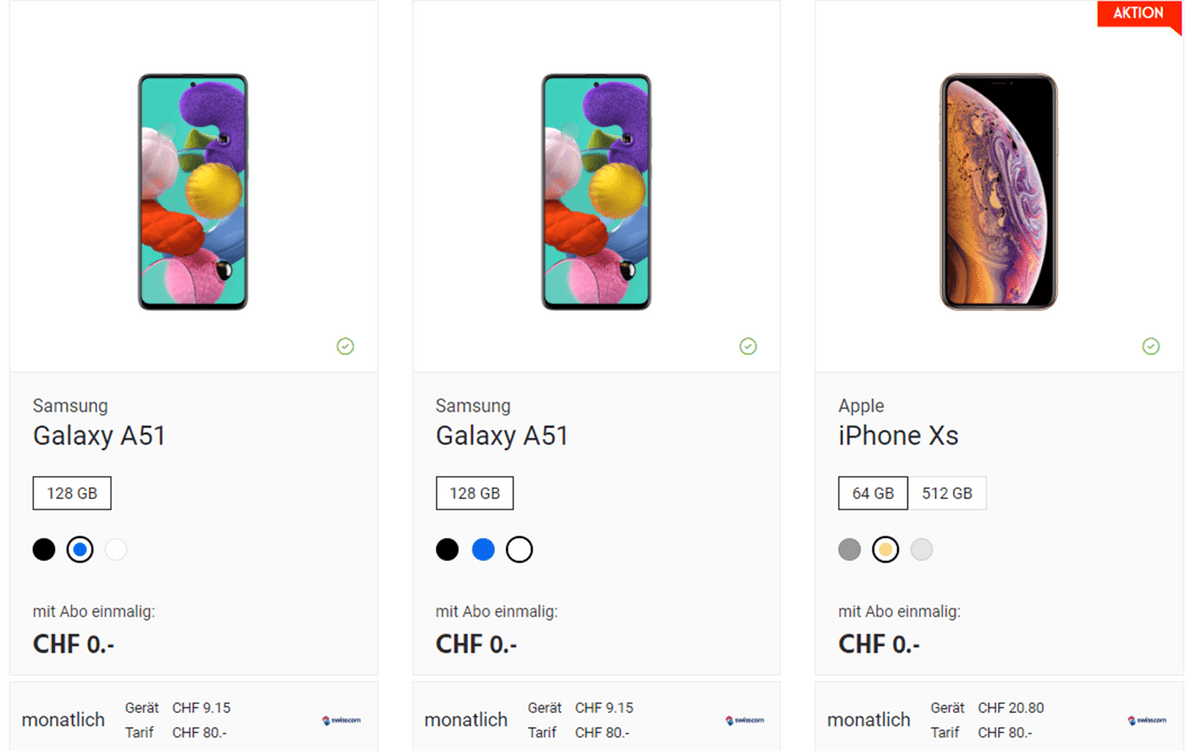Open the iPhone Xs title link
The image size is (1200, 751).
pyautogui.click(x=898, y=436)
